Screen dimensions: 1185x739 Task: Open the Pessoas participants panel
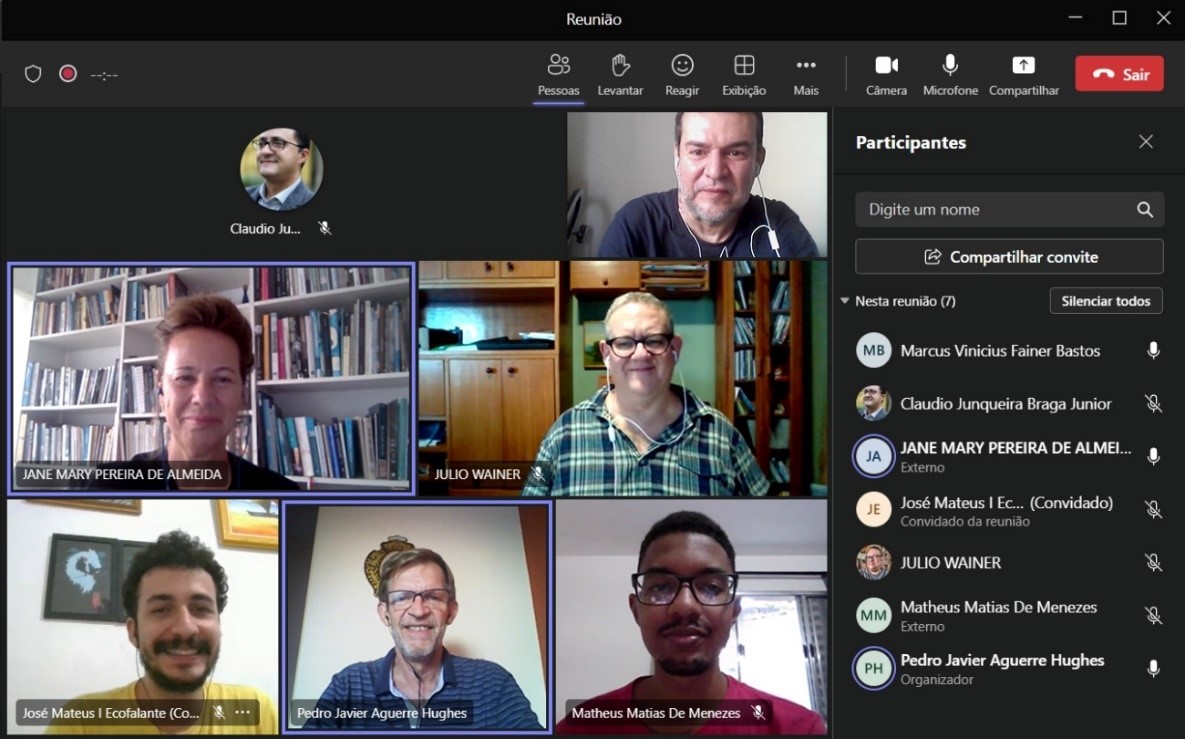click(558, 75)
